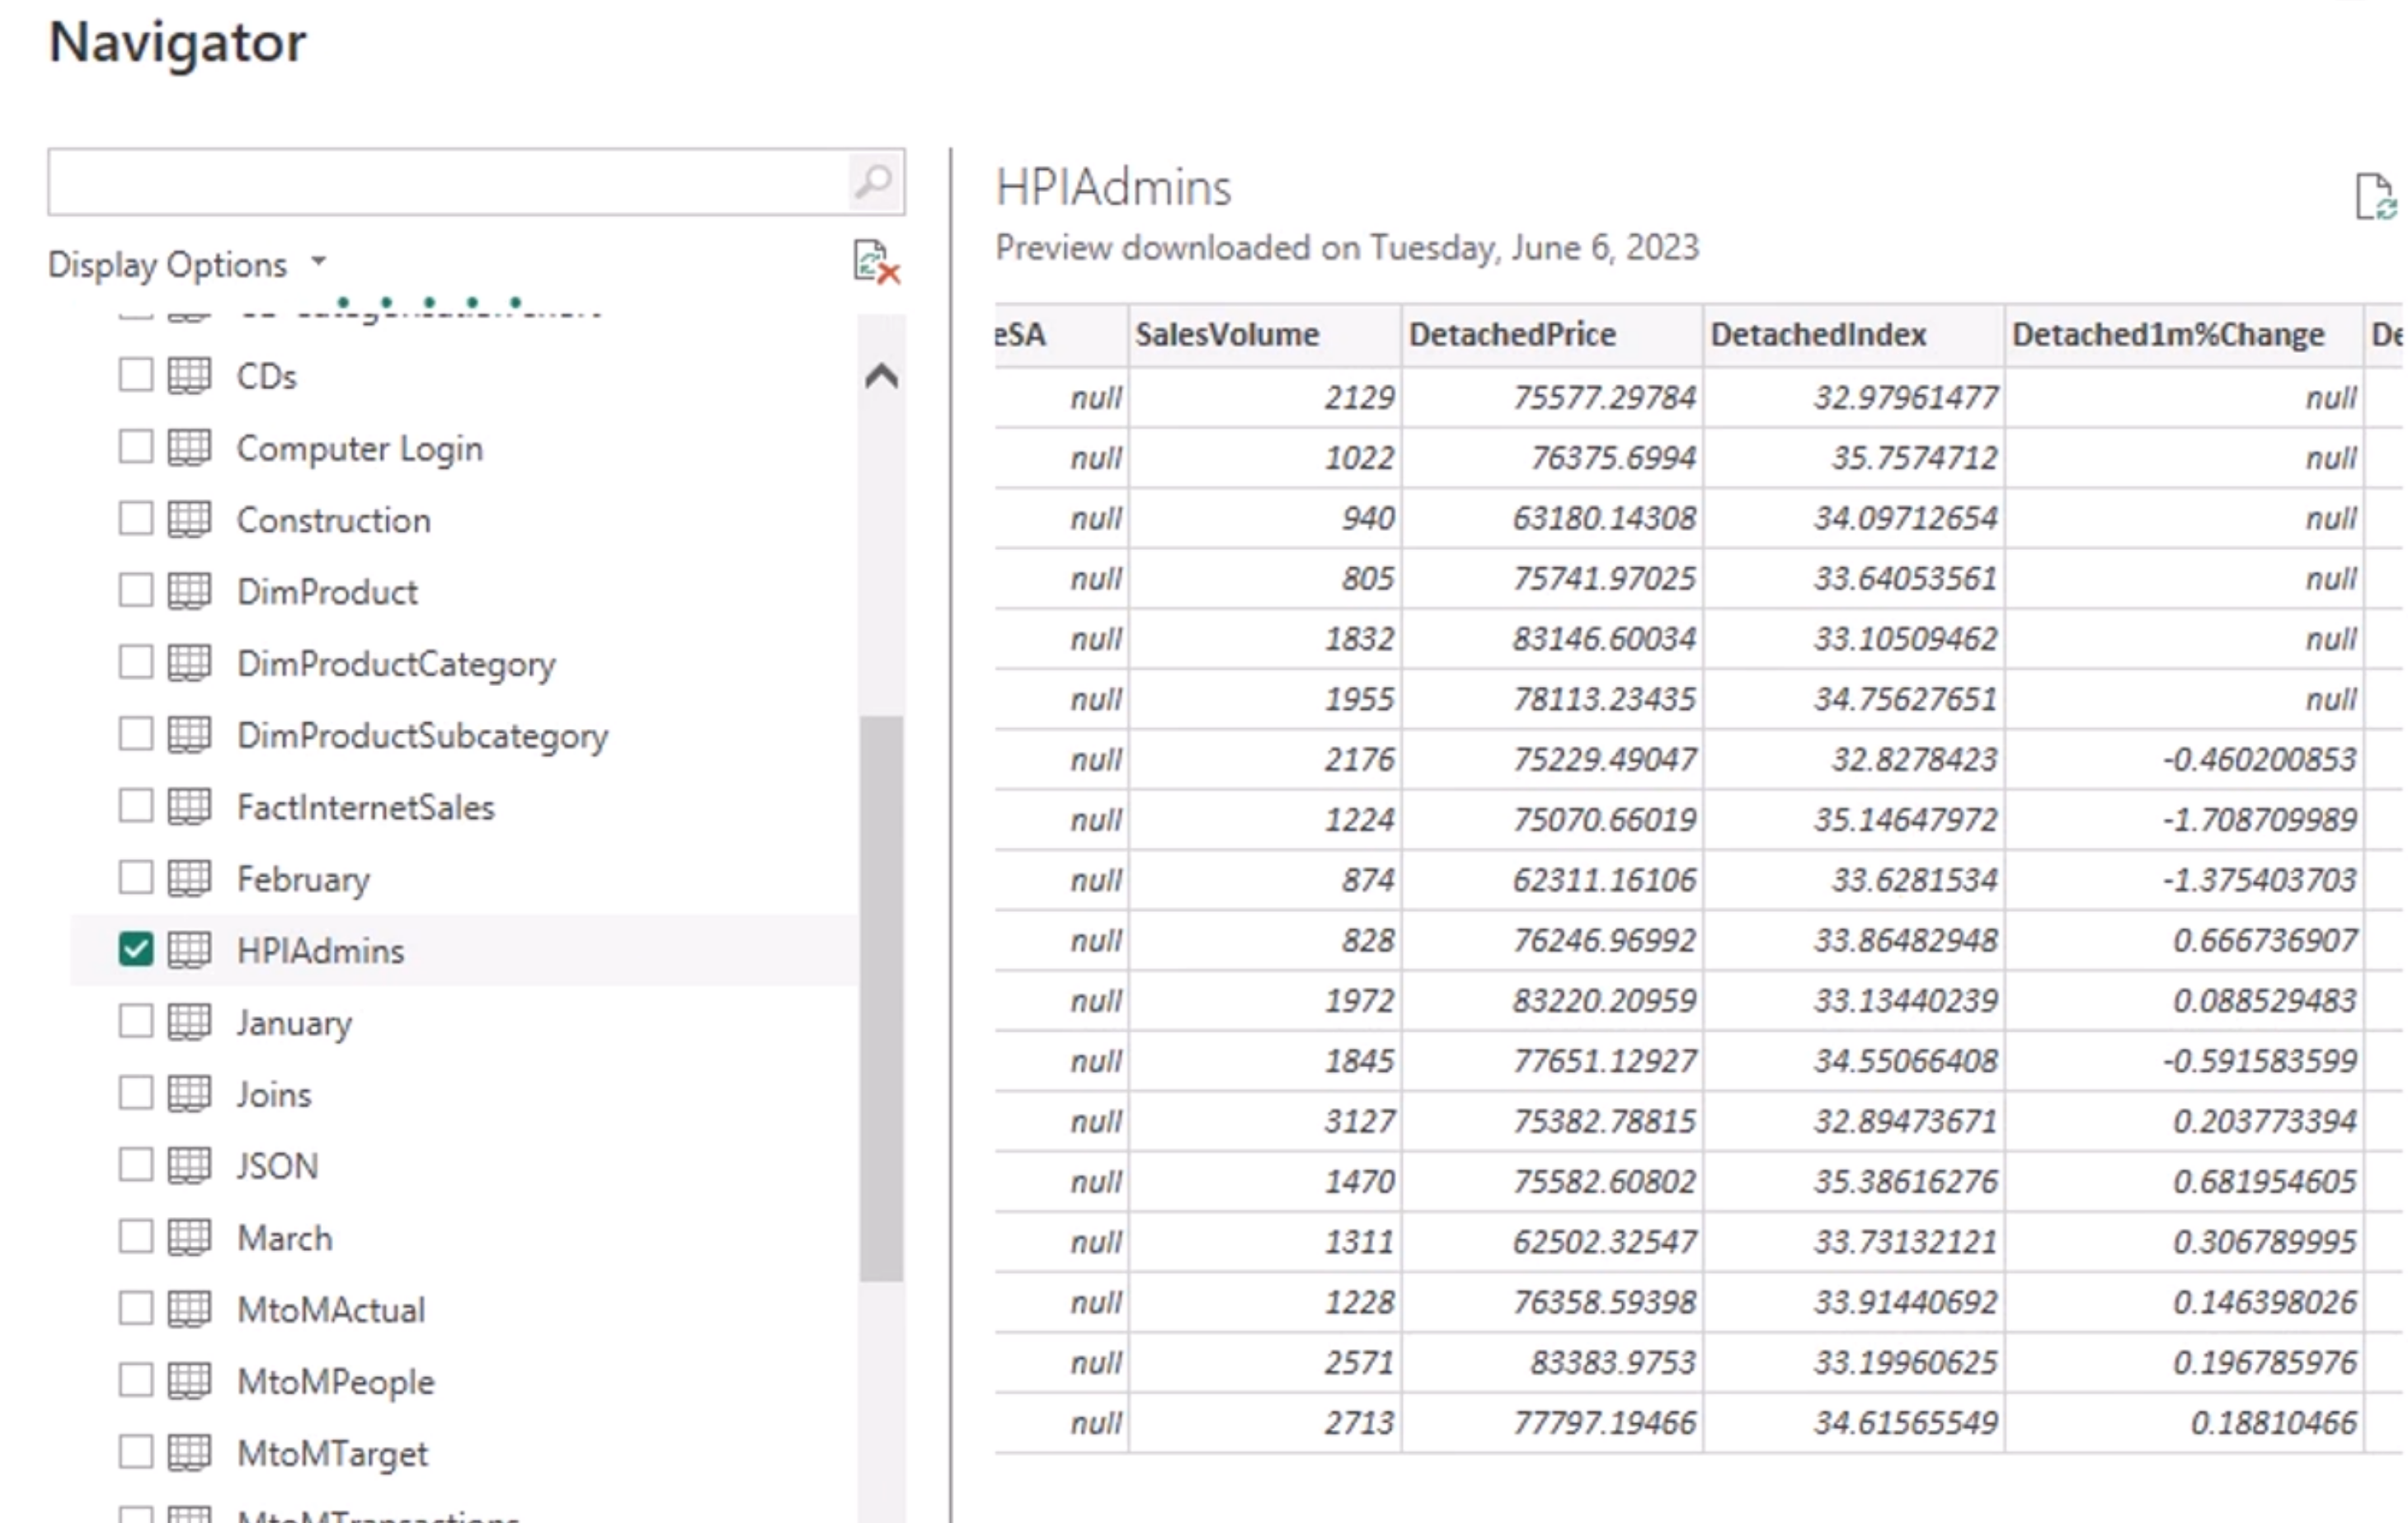Click the DetachedIndex cell 34.09712654
2408x1523 pixels.
1853,518
